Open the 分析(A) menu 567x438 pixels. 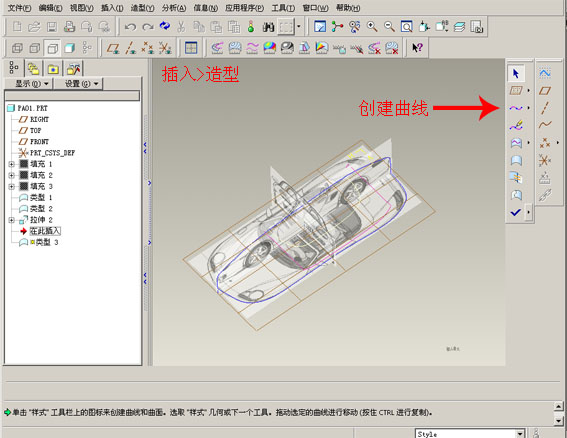pyautogui.click(x=174, y=8)
